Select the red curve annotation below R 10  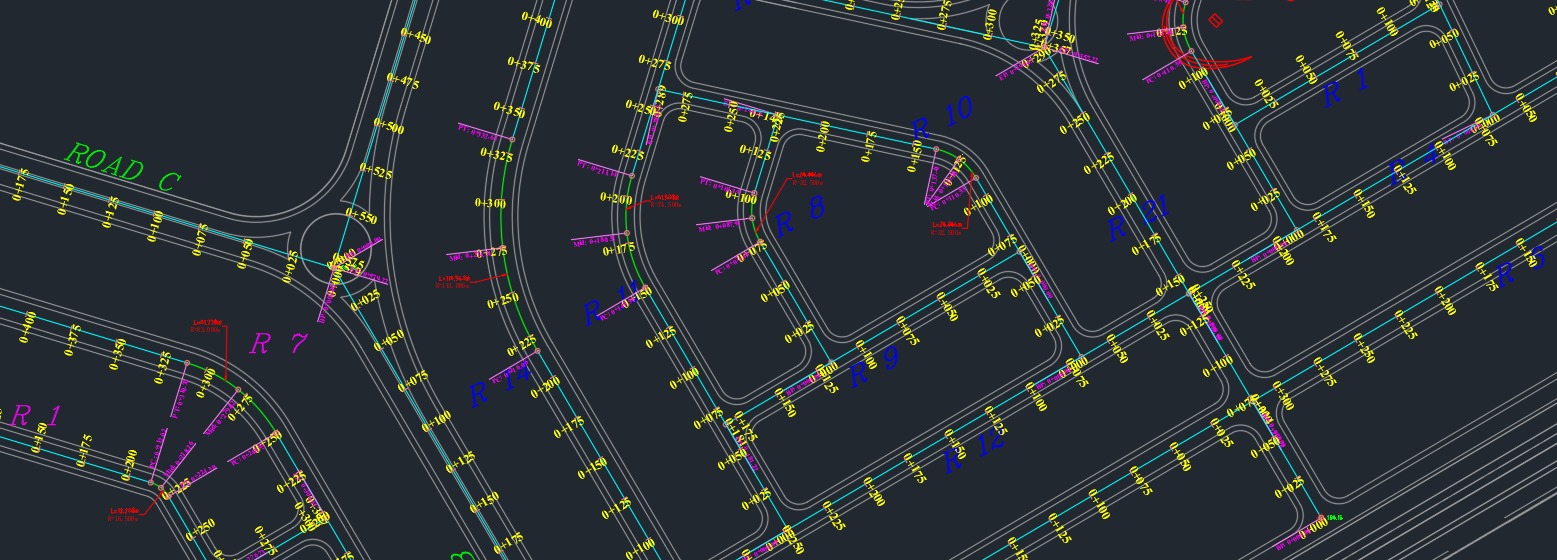[x=945, y=228]
